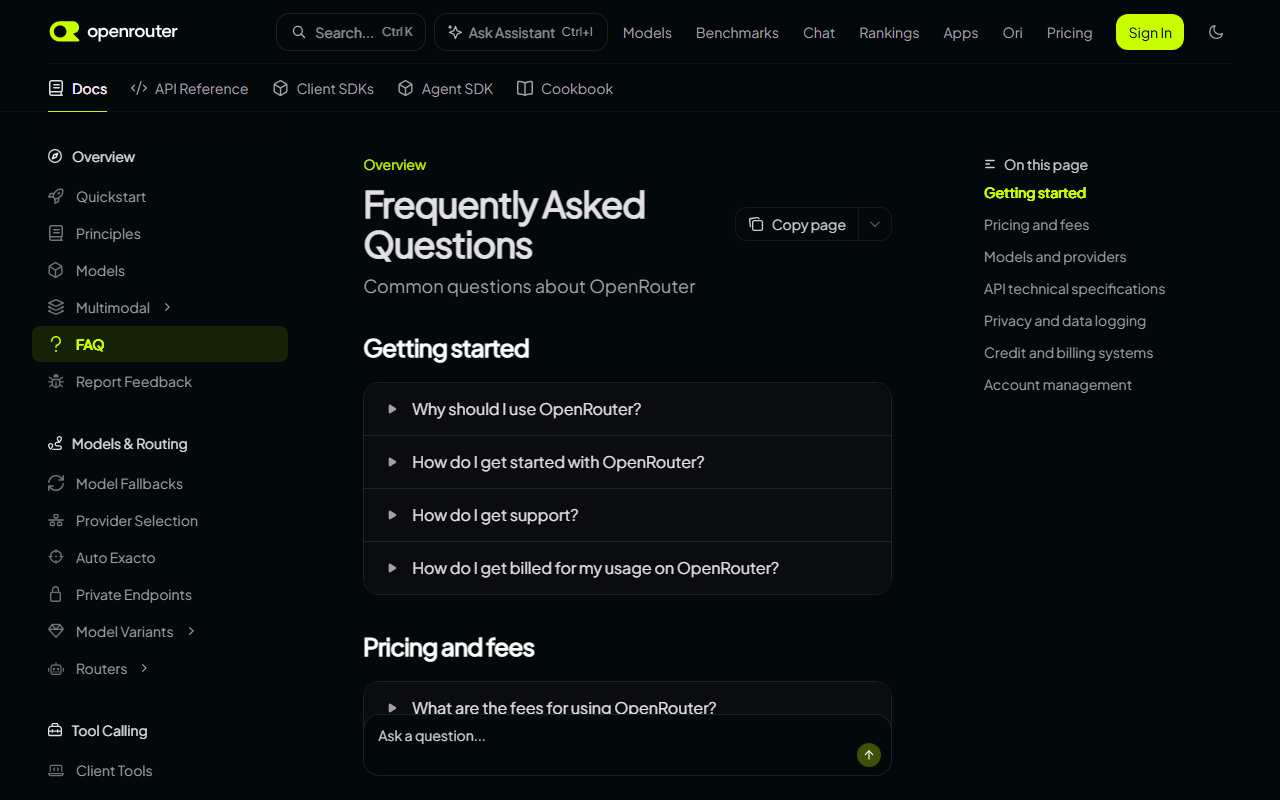Expand "Why should I use OpenRouter?" question
The width and height of the screenshot is (1280, 800).
[x=627, y=409]
